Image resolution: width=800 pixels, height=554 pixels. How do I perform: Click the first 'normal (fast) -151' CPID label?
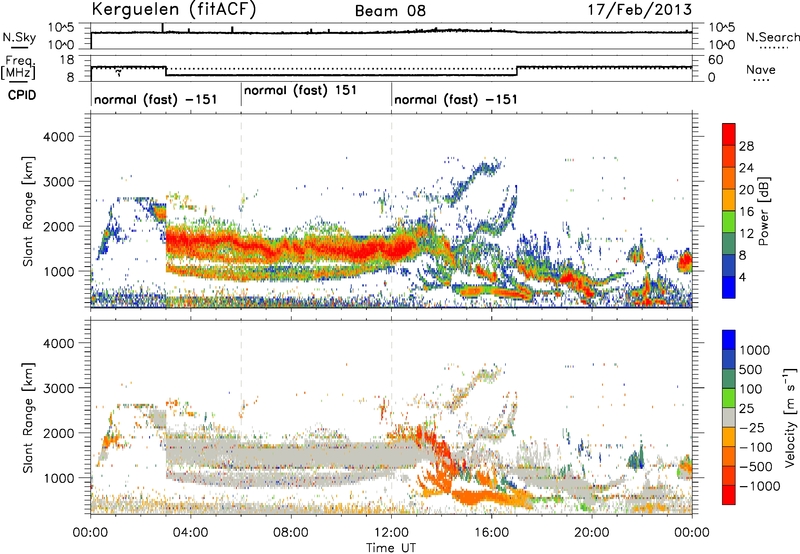point(156,99)
